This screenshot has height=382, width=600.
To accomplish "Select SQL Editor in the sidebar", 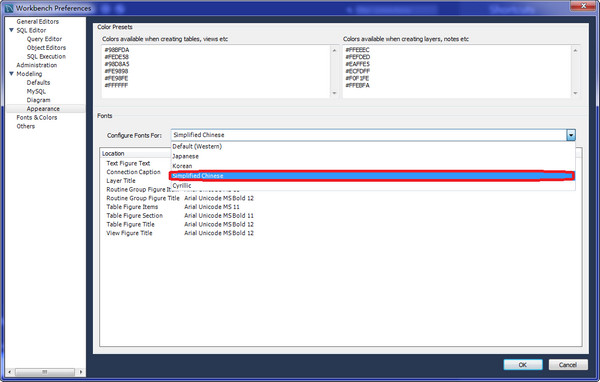I will (31, 30).
